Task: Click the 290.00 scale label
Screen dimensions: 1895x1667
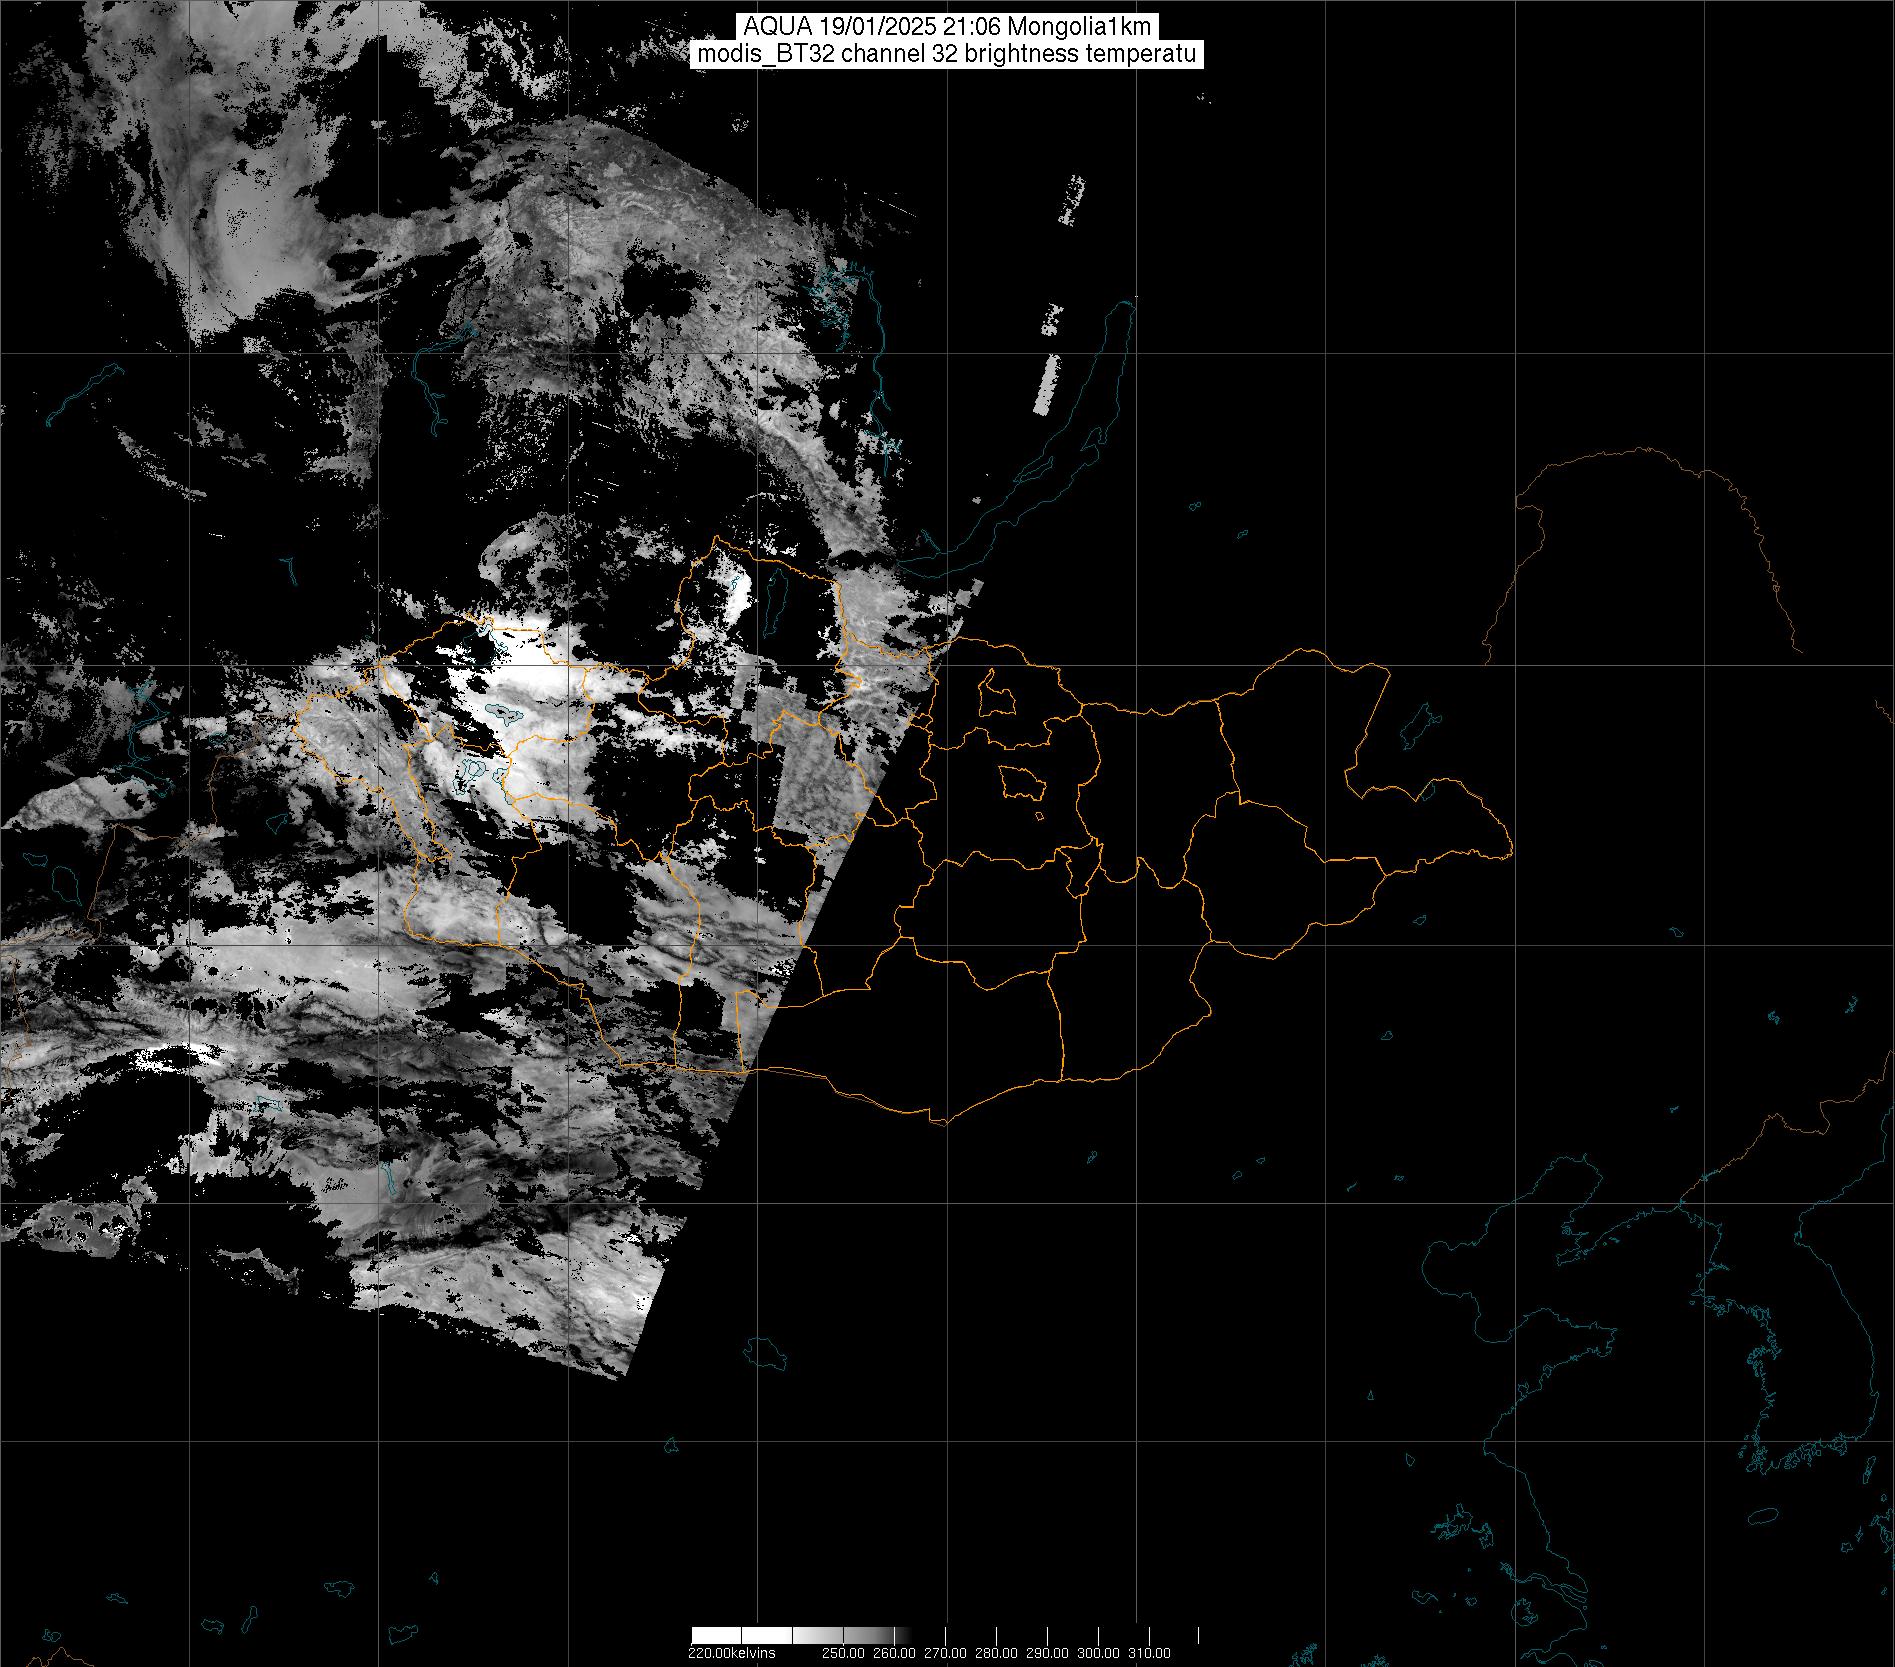Action: coord(1047,1653)
